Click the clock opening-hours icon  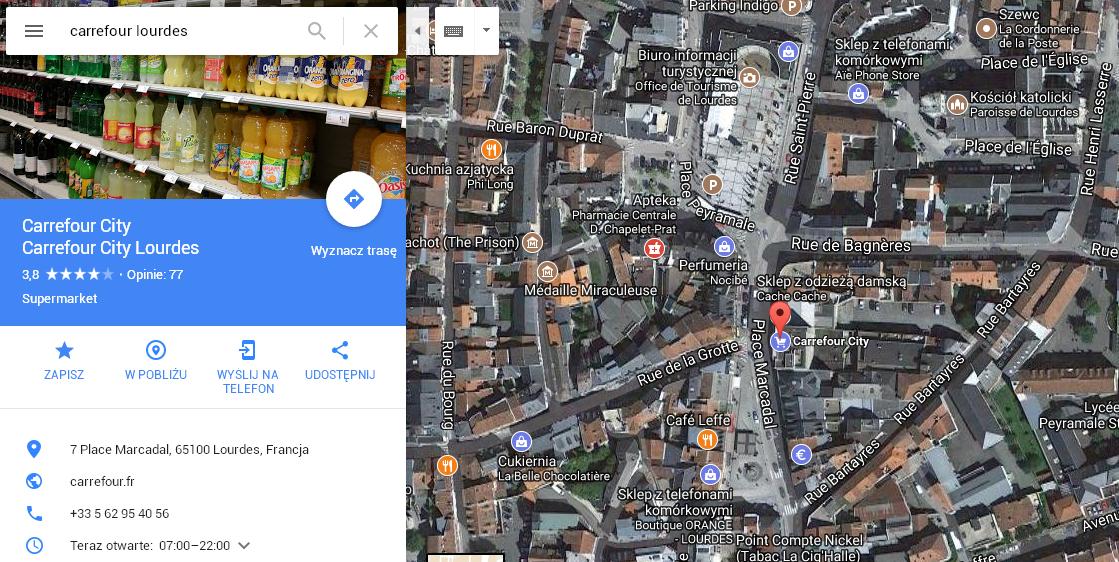tap(34, 546)
